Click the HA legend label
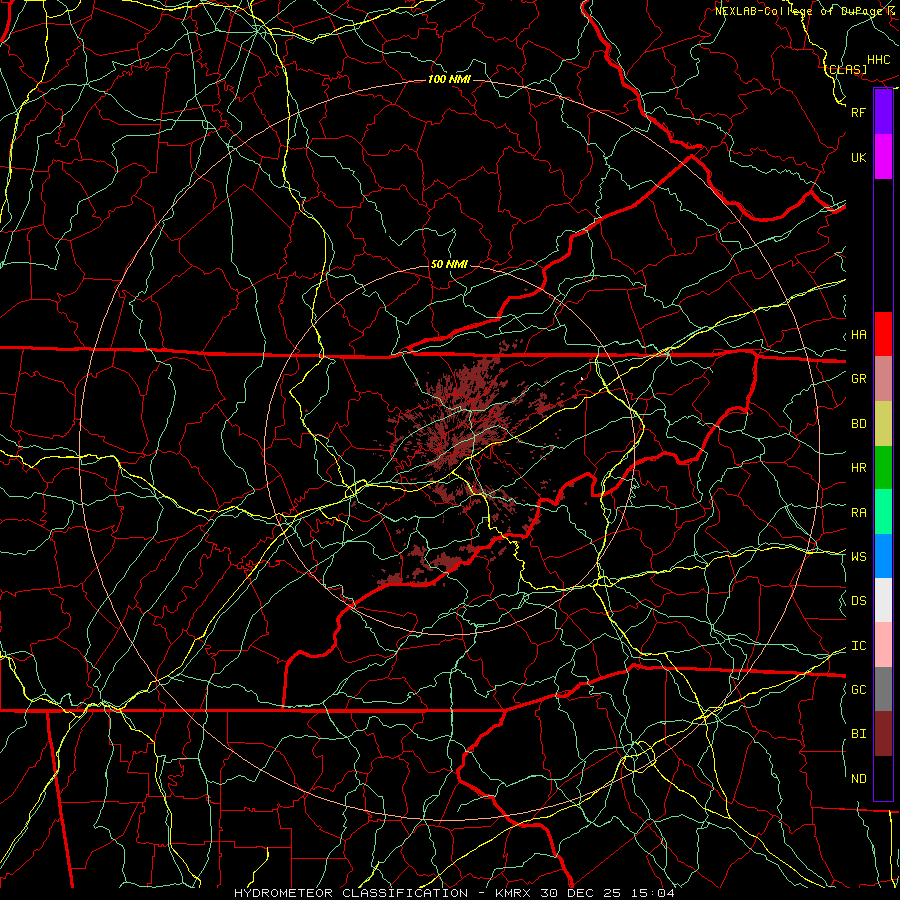The image size is (900, 900). [x=859, y=335]
